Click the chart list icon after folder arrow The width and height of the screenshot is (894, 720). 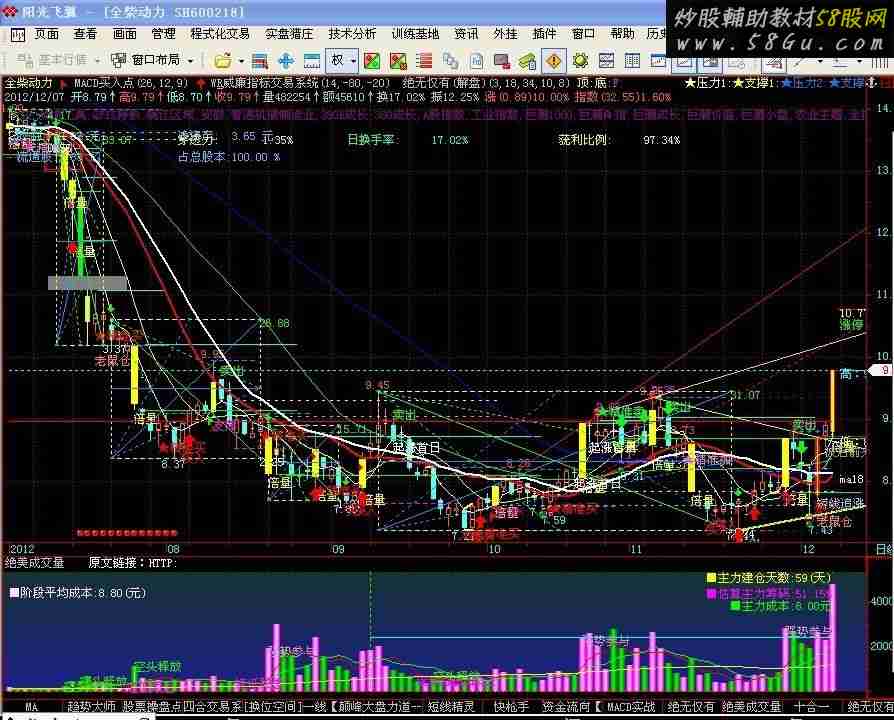pos(260,61)
